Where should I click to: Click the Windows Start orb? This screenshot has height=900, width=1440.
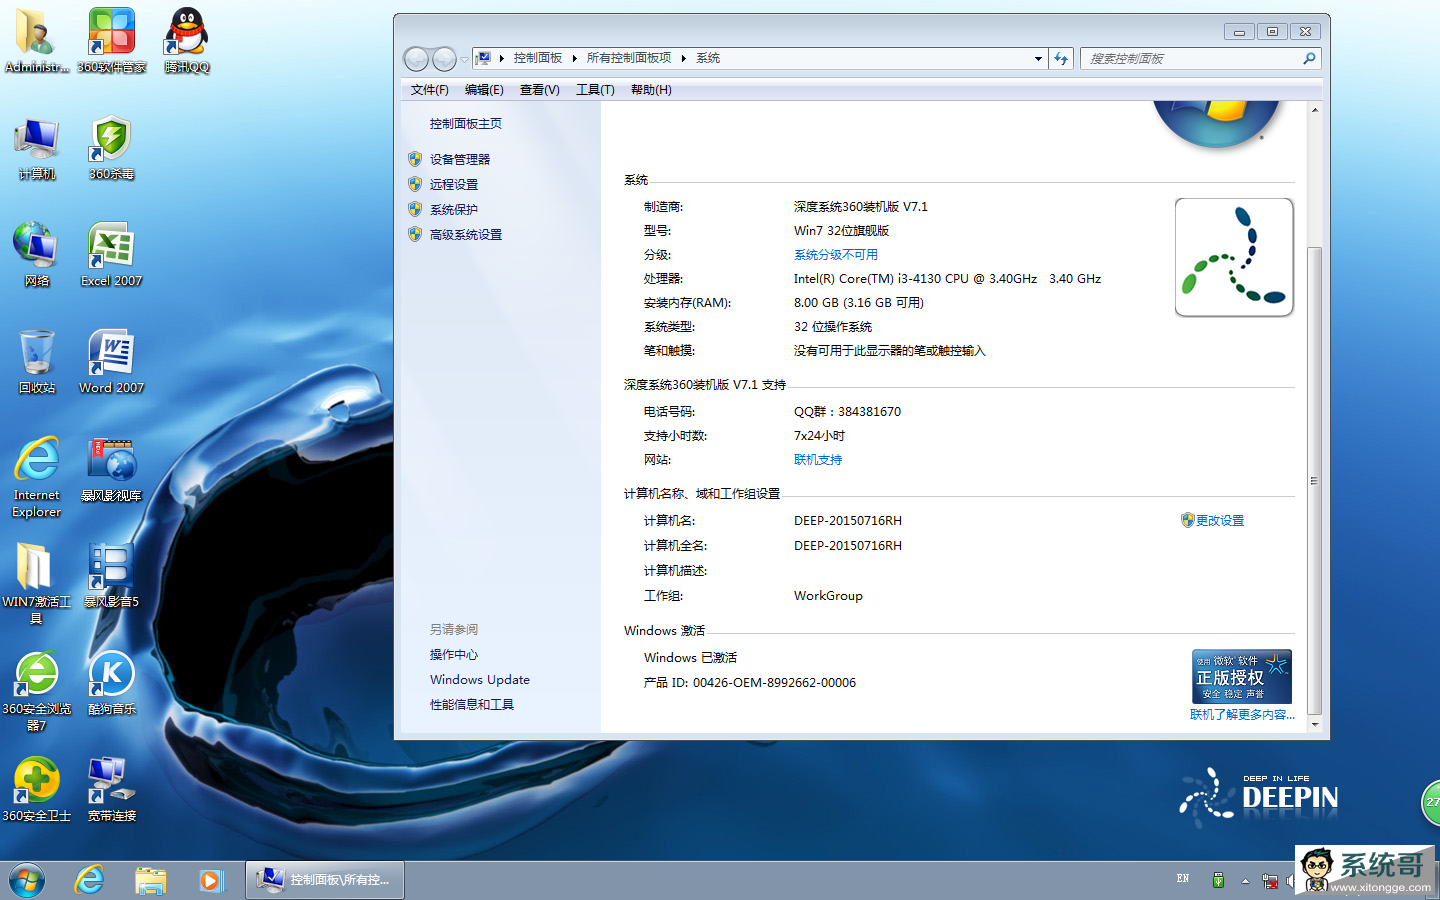point(27,880)
